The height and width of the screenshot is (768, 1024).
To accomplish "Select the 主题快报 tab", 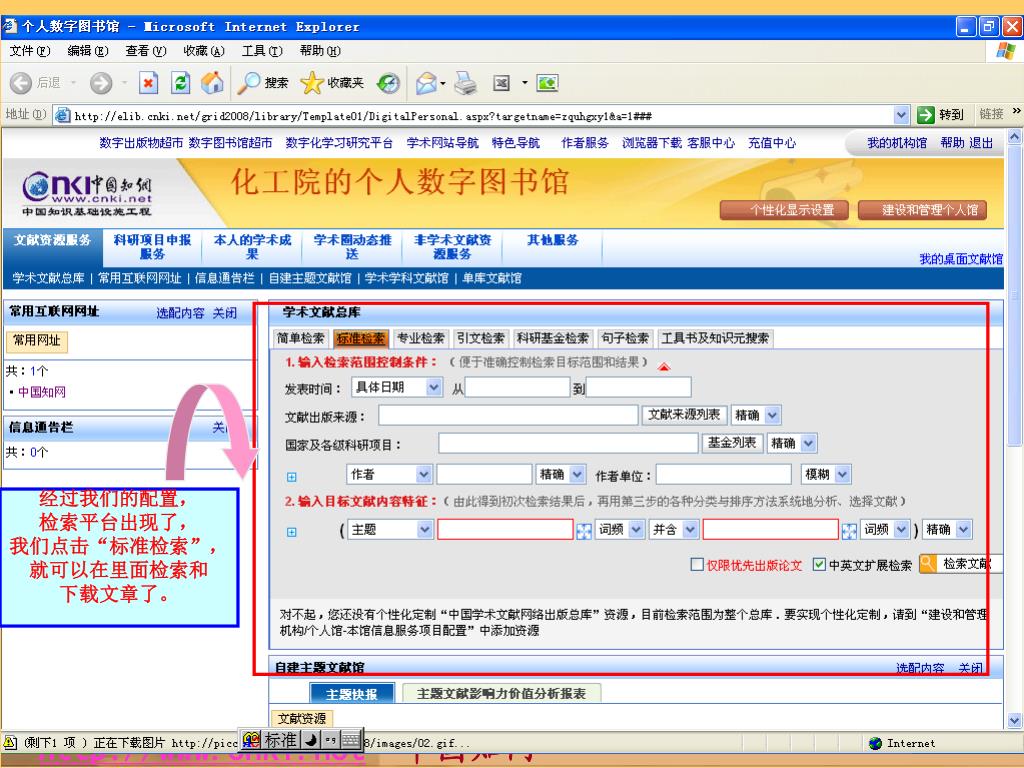I will pos(351,694).
